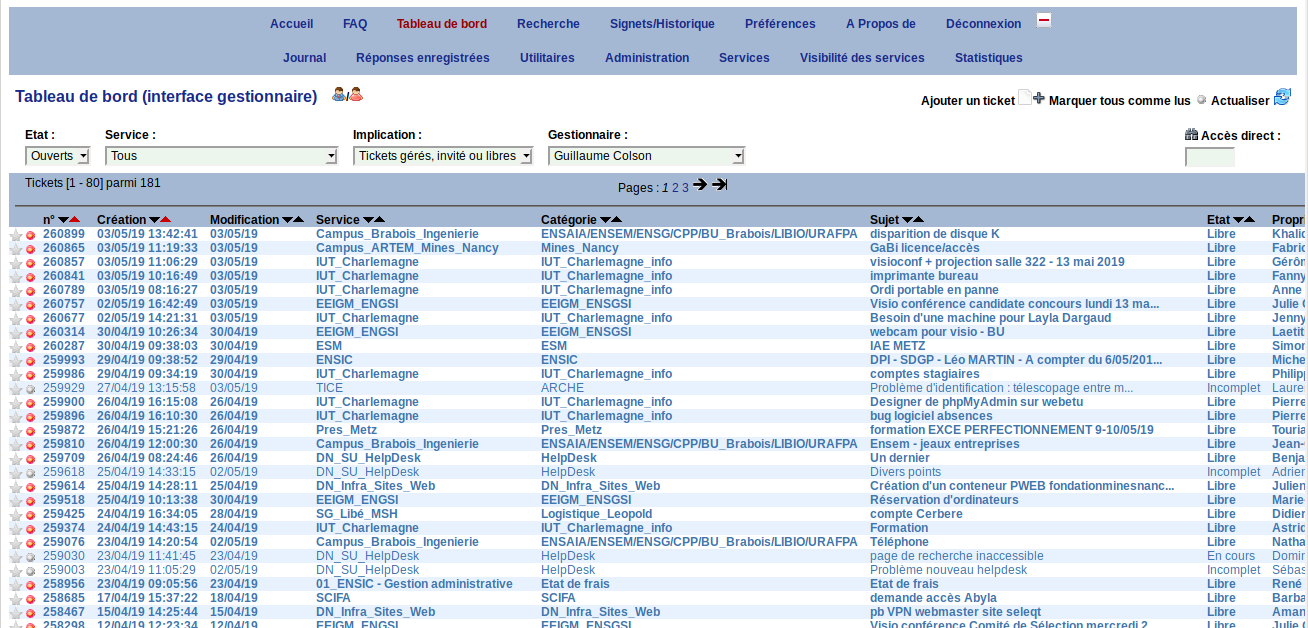Screen dimensions: 1308x628
Task: Jump to last page arrow icon
Action: tap(719, 185)
